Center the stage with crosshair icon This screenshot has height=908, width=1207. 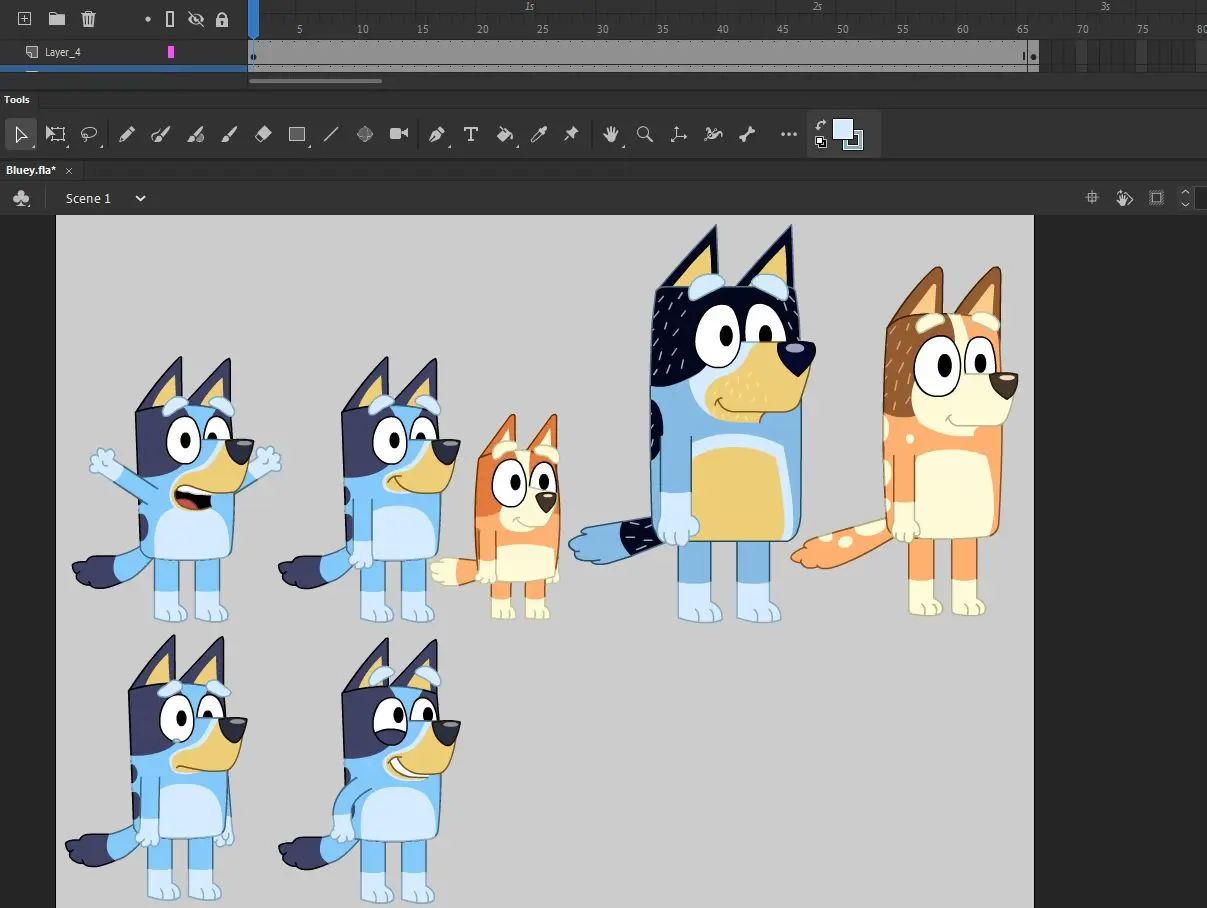tap(1092, 198)
